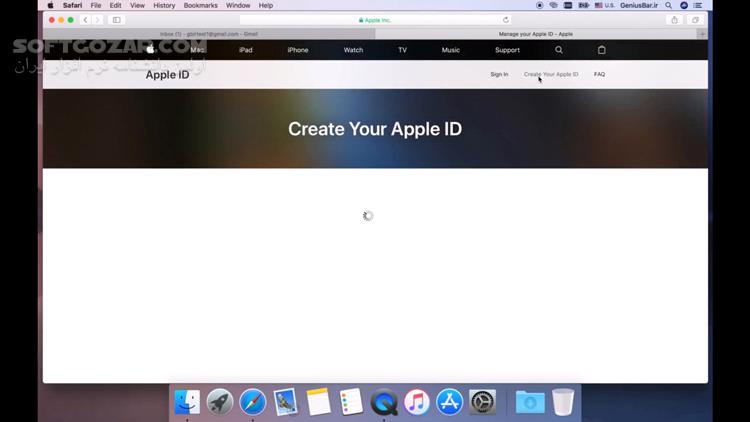This screenshot has width=750, height=422.
Task: Go to Music in the Apple nav
Action: (451, 50)
